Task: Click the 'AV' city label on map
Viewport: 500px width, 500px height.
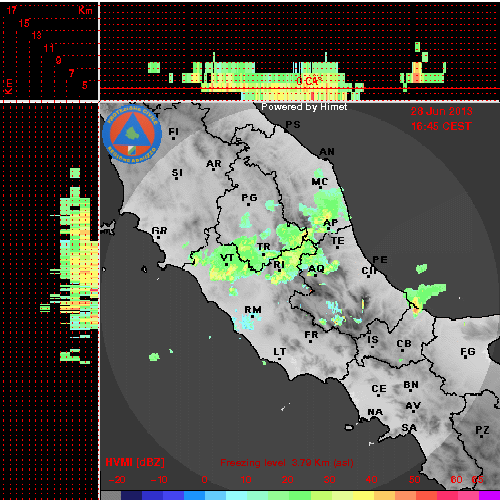Action: 413,406
